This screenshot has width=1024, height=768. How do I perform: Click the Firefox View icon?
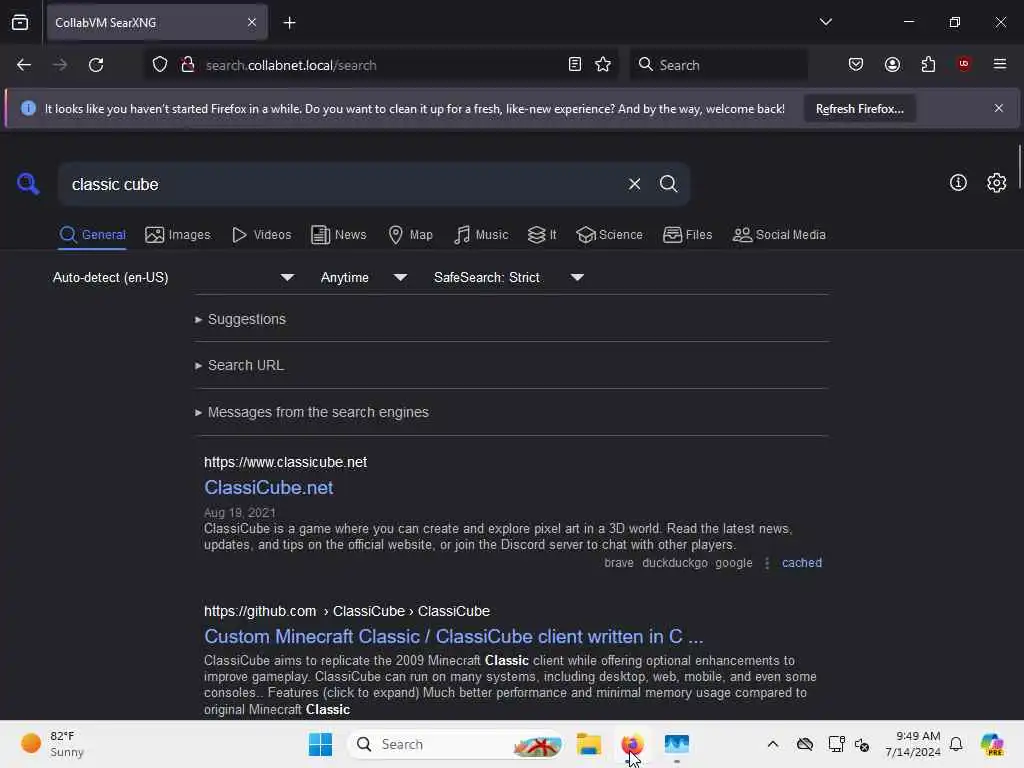20,22
